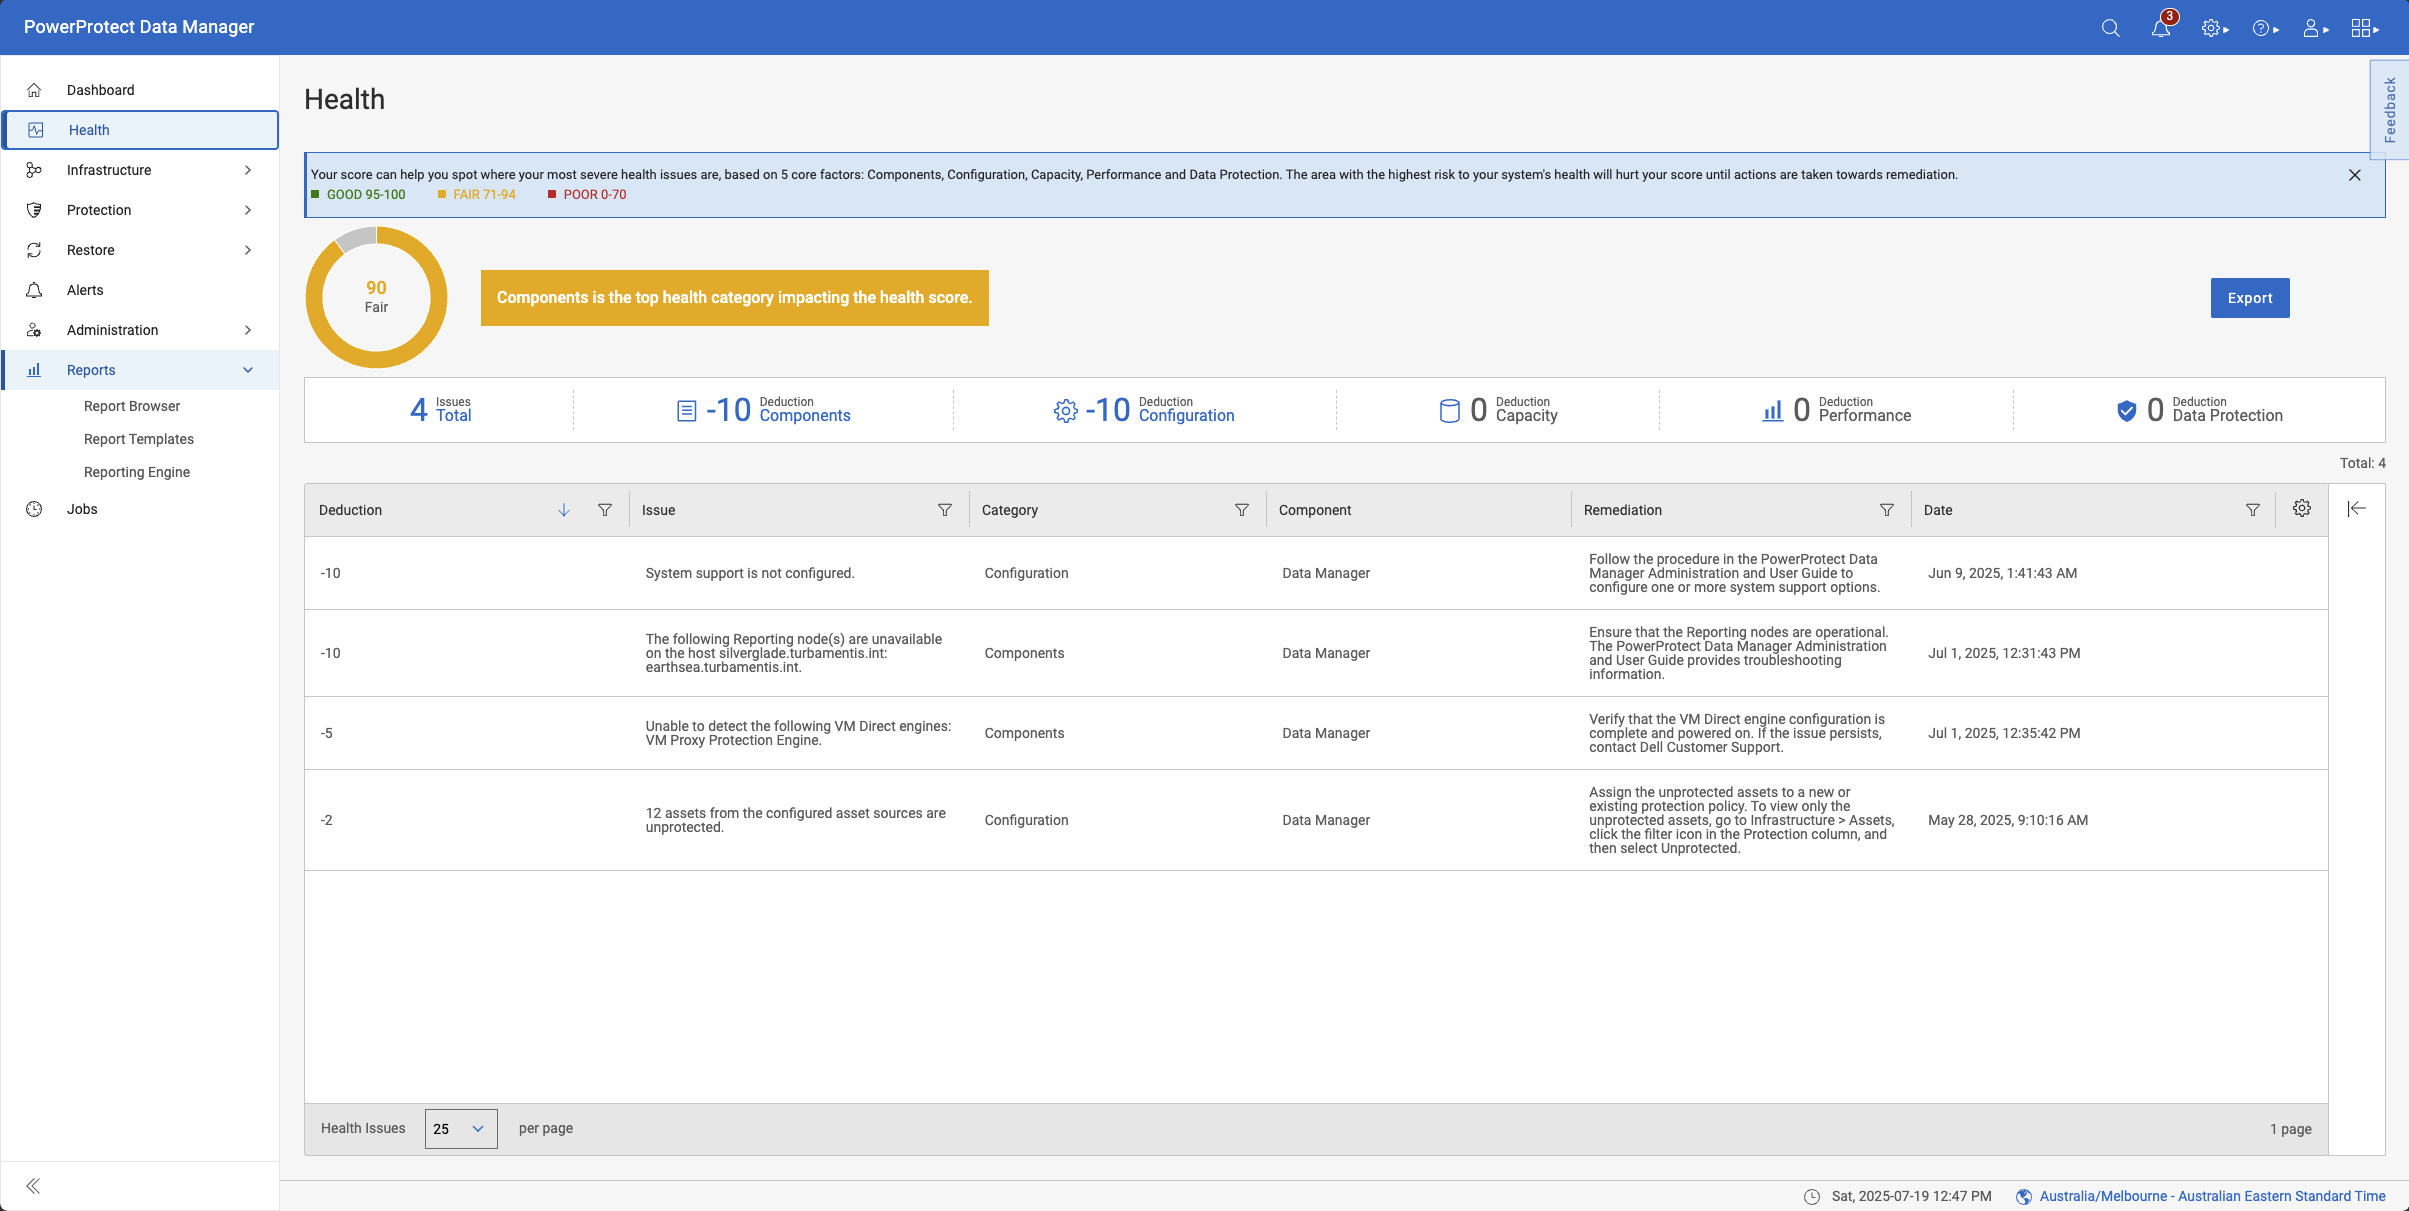Click the Issue column filter icon
Viewport: 2409px width, 1211px height.
[x=944, y=510]
